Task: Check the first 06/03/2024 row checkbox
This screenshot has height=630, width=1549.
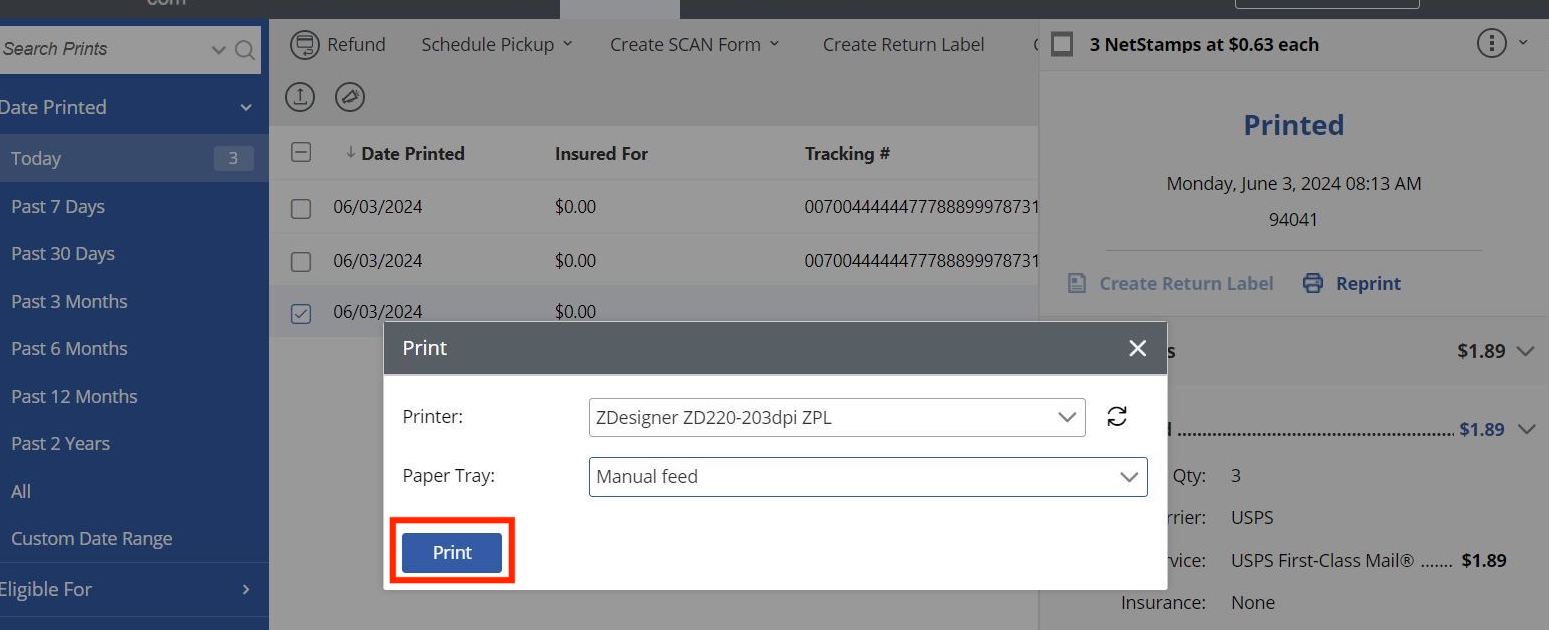Action: 300,208
